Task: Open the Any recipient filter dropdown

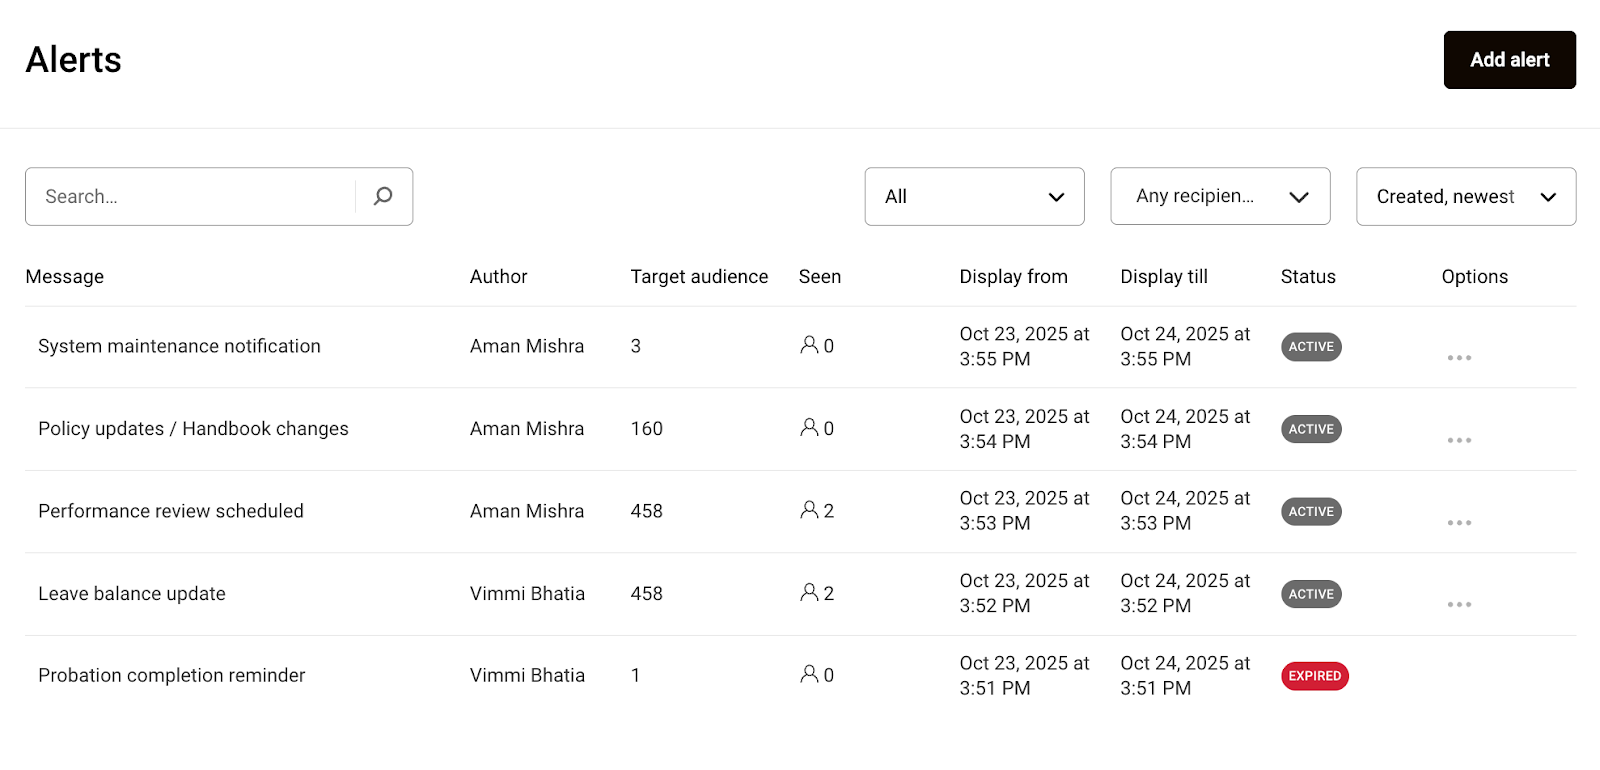Action: (1220, 196)
